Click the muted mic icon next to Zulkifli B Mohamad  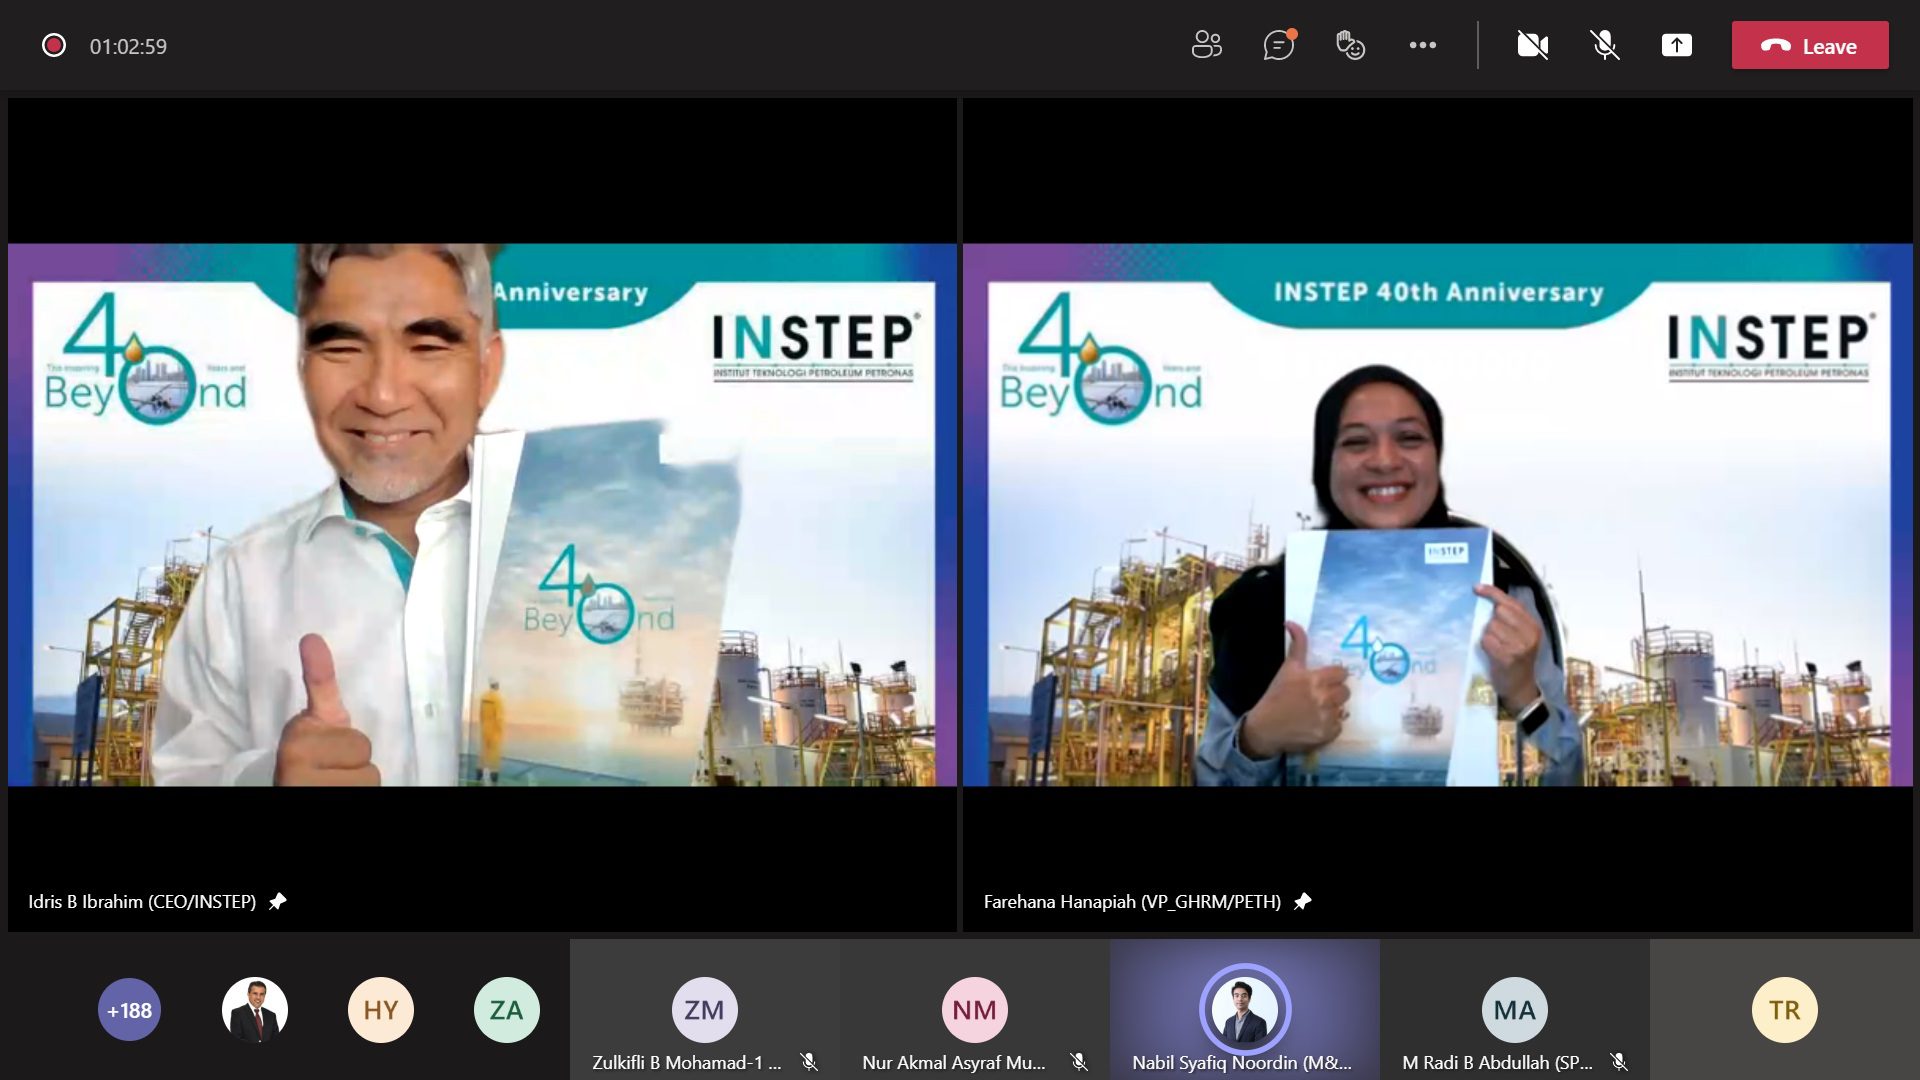click(809, 1062)
